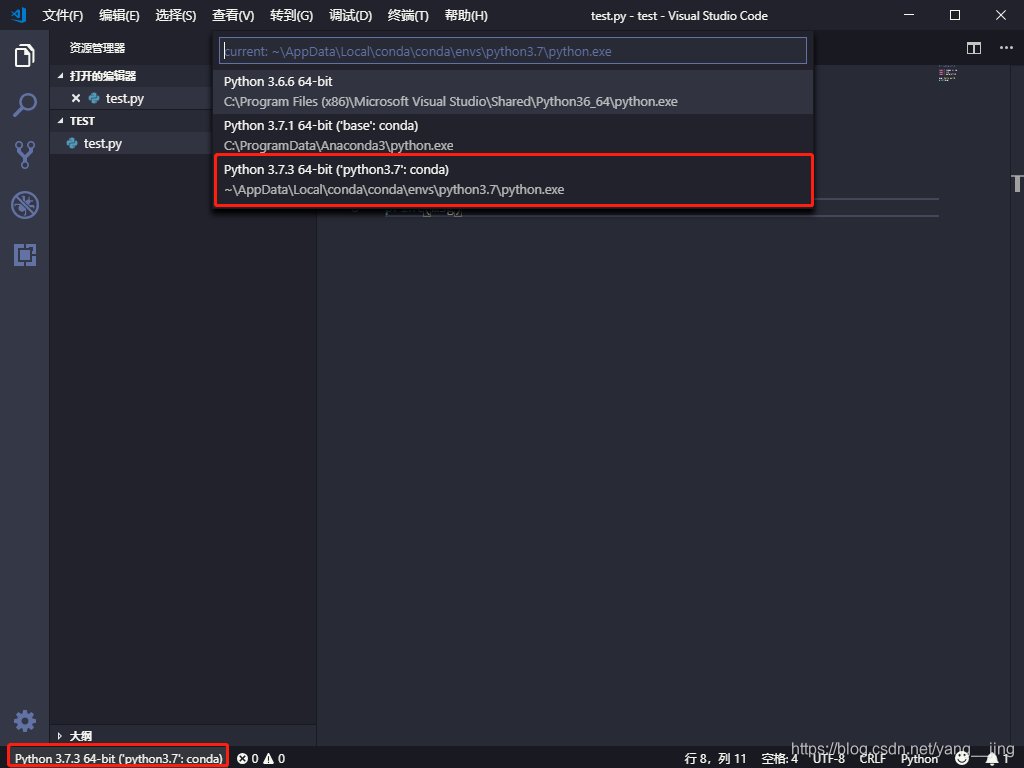Viewport: 1024px width, 768px height.
Task: Open the Manage gear icon
Action: point(24,721)
